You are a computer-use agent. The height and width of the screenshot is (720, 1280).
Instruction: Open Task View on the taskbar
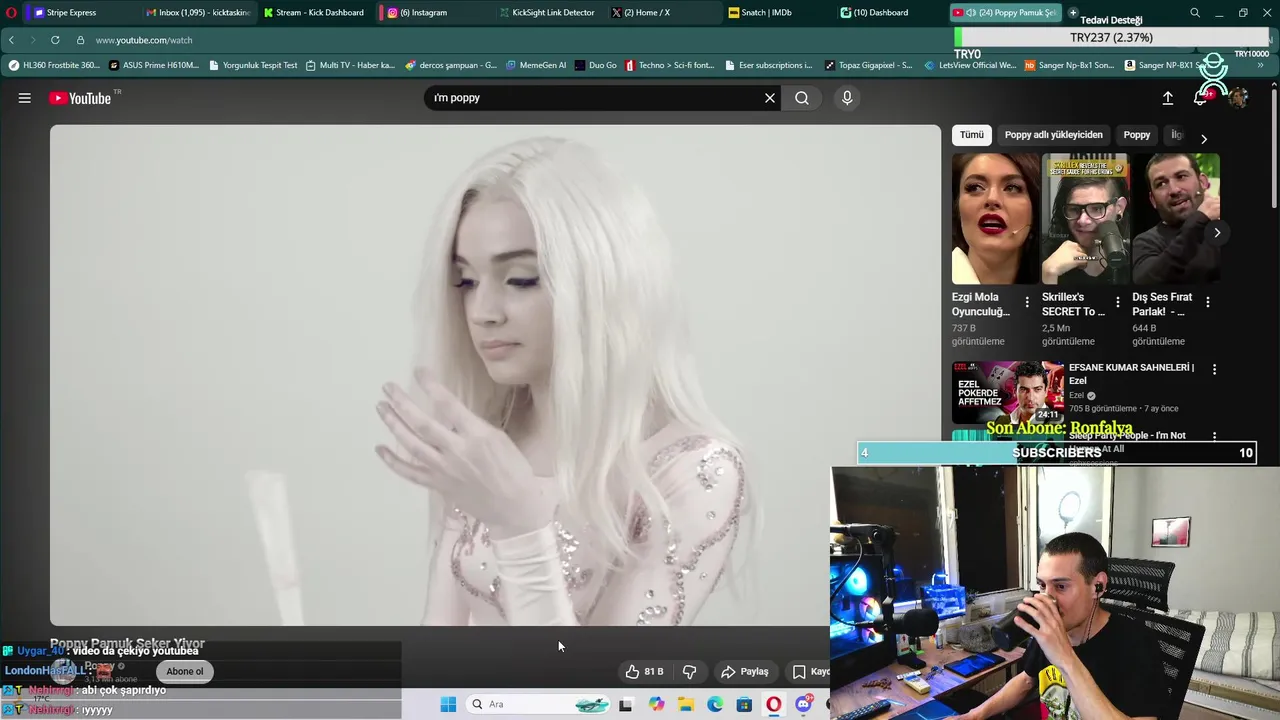coord(626,704)
